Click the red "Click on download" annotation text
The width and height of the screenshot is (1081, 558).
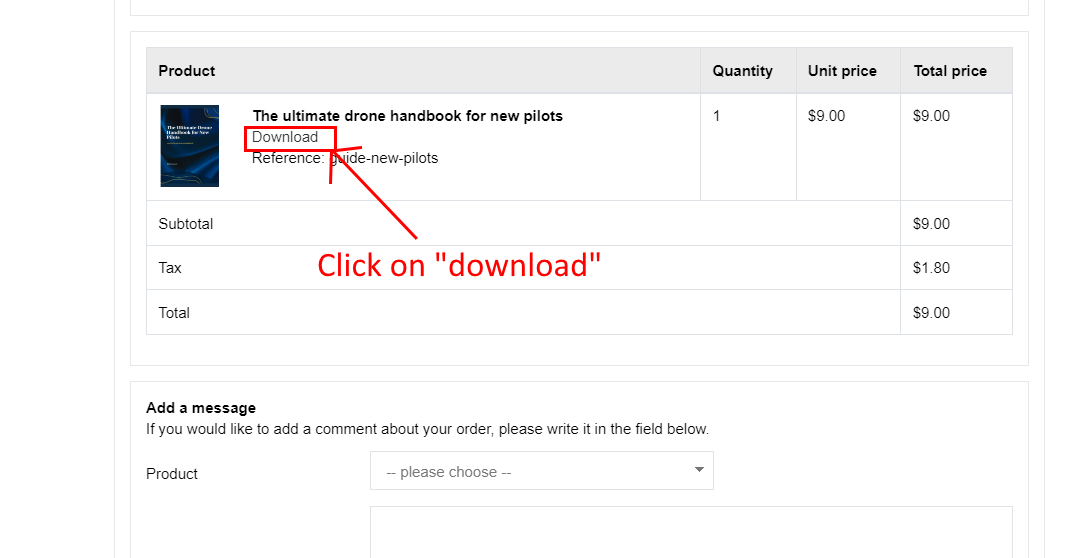459,266
